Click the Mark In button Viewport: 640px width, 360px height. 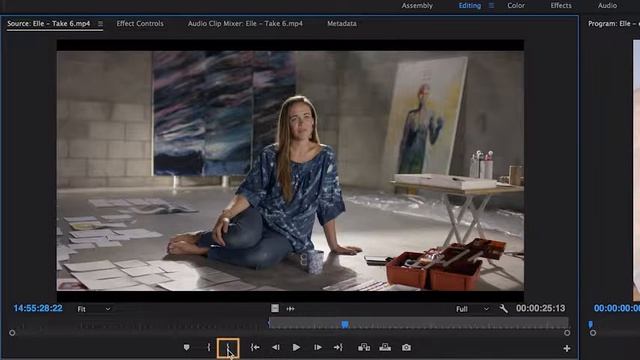click(209, 347)
